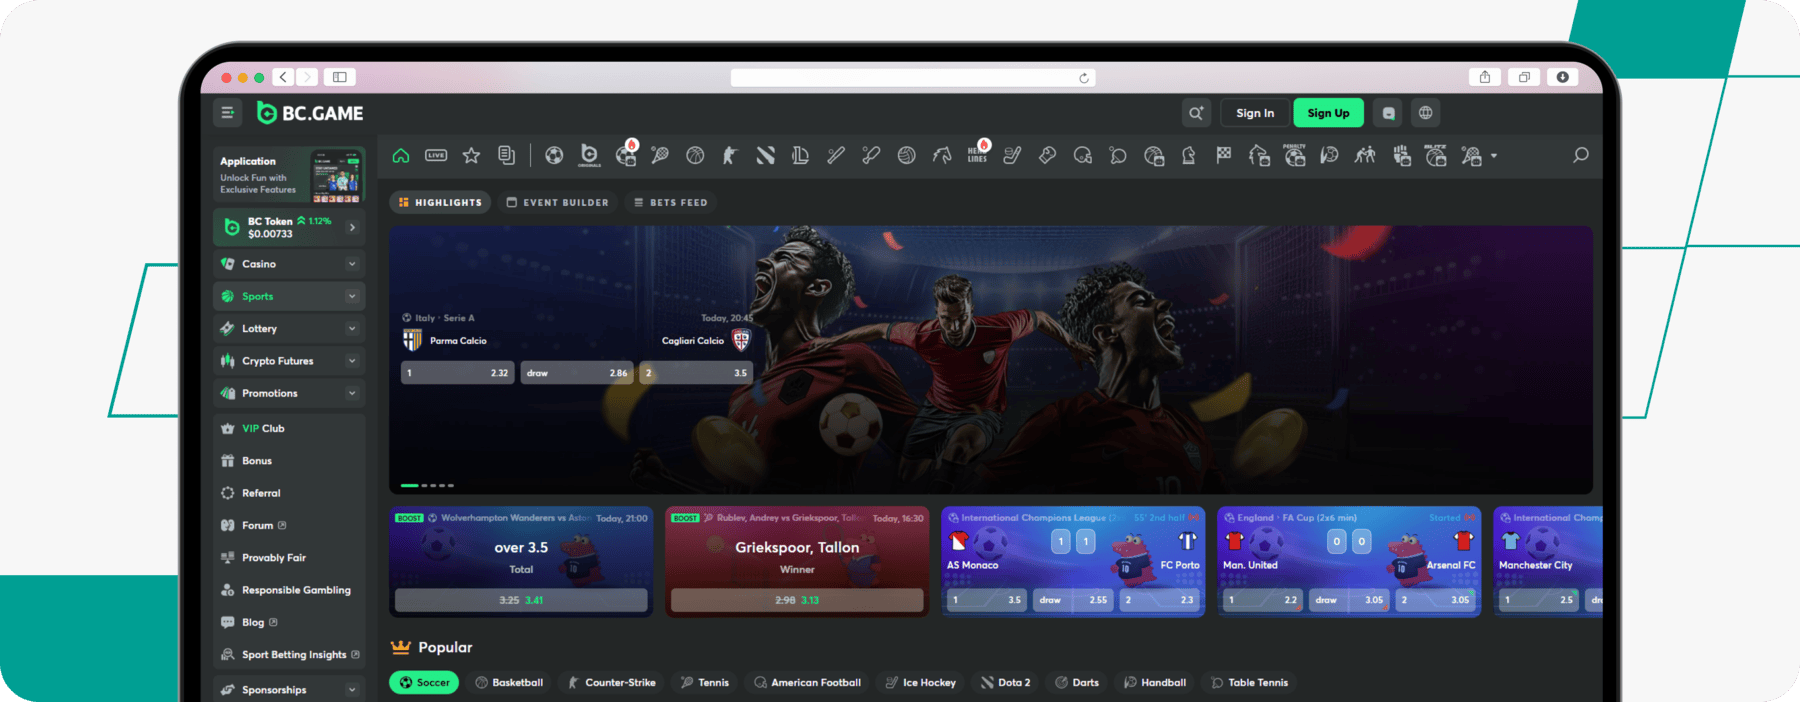Image resolution: width=1800 pixels, height=702 pixels.
Task: Select the baseball bat icon
Action: [x=836, y=155]
